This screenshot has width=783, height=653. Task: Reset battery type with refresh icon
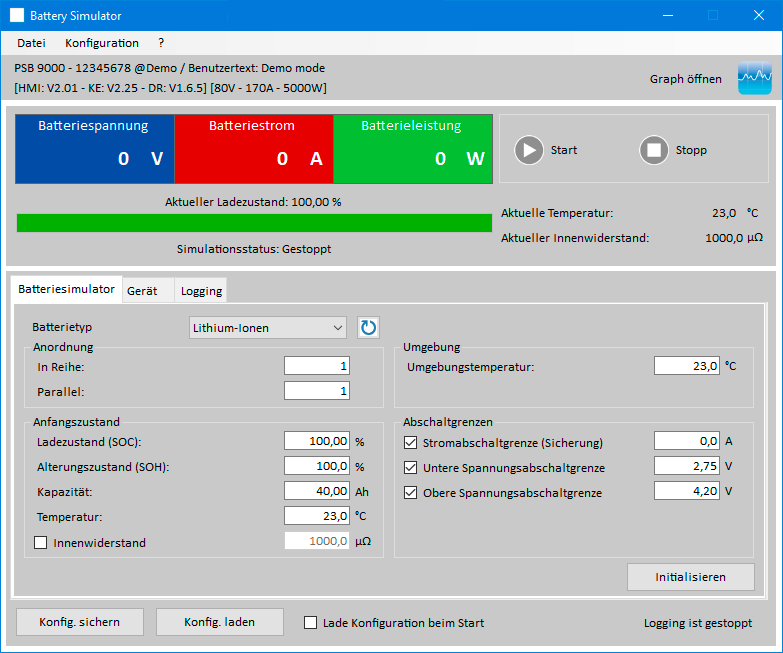tap(369, 327)
